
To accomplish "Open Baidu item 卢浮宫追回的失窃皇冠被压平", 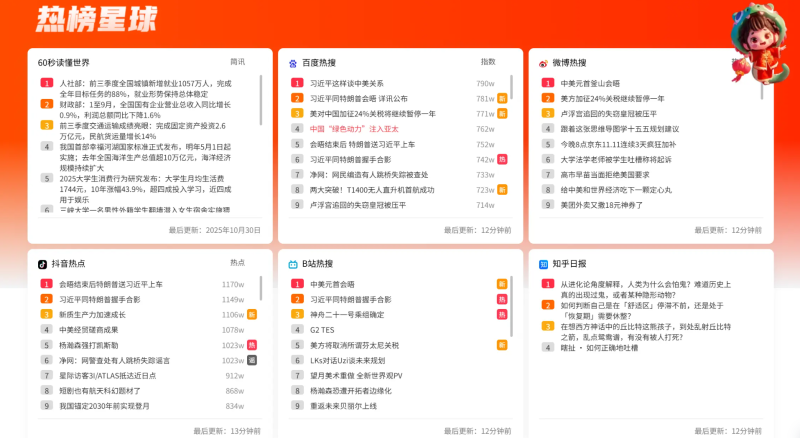I will (x=358, y=205).
